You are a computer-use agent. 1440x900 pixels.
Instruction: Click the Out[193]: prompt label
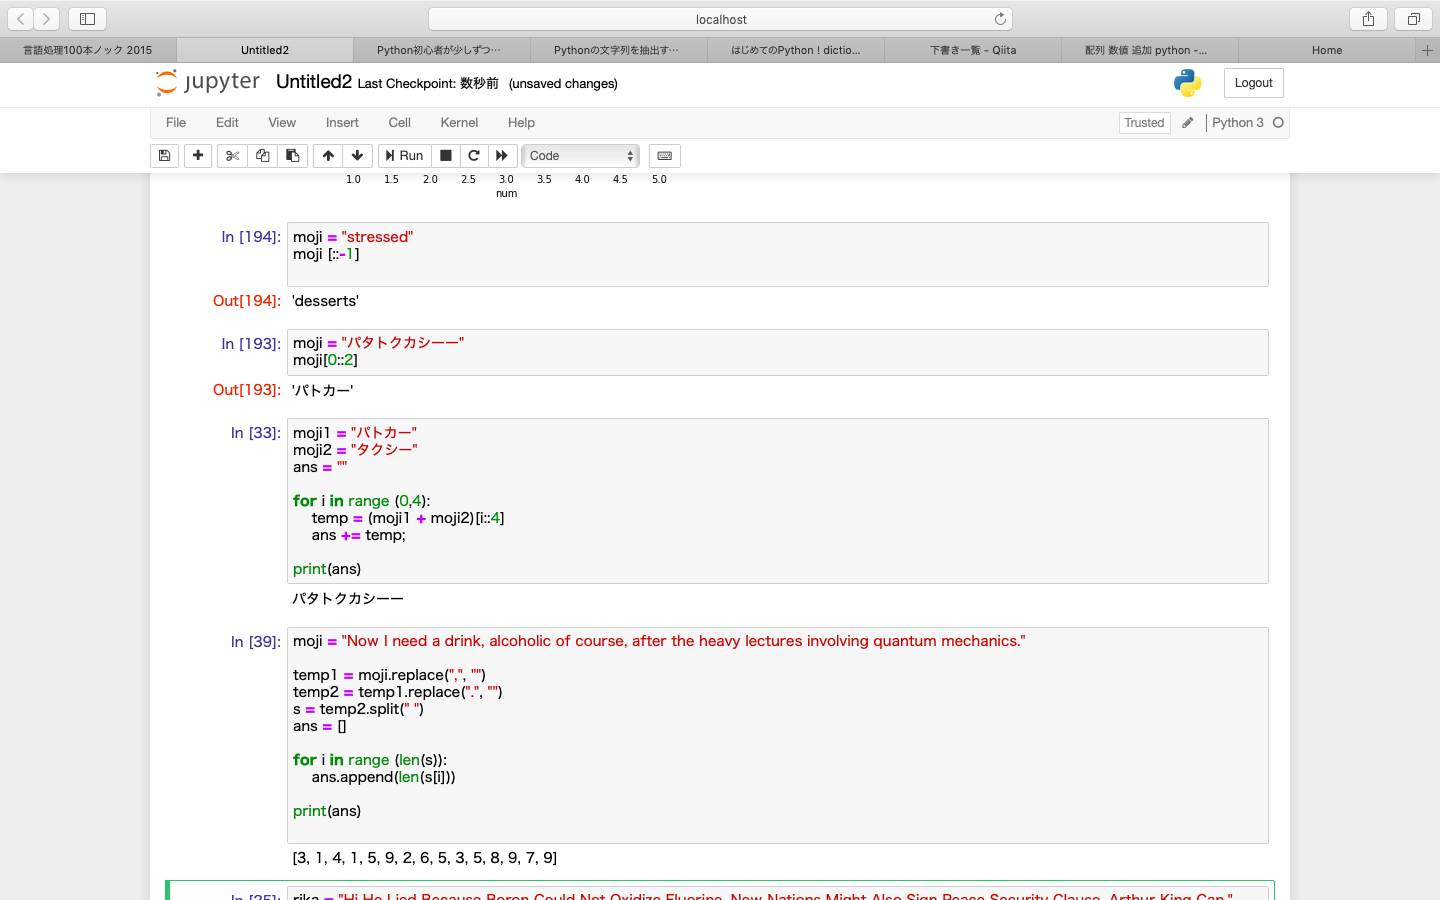click(x=247, y=390)
